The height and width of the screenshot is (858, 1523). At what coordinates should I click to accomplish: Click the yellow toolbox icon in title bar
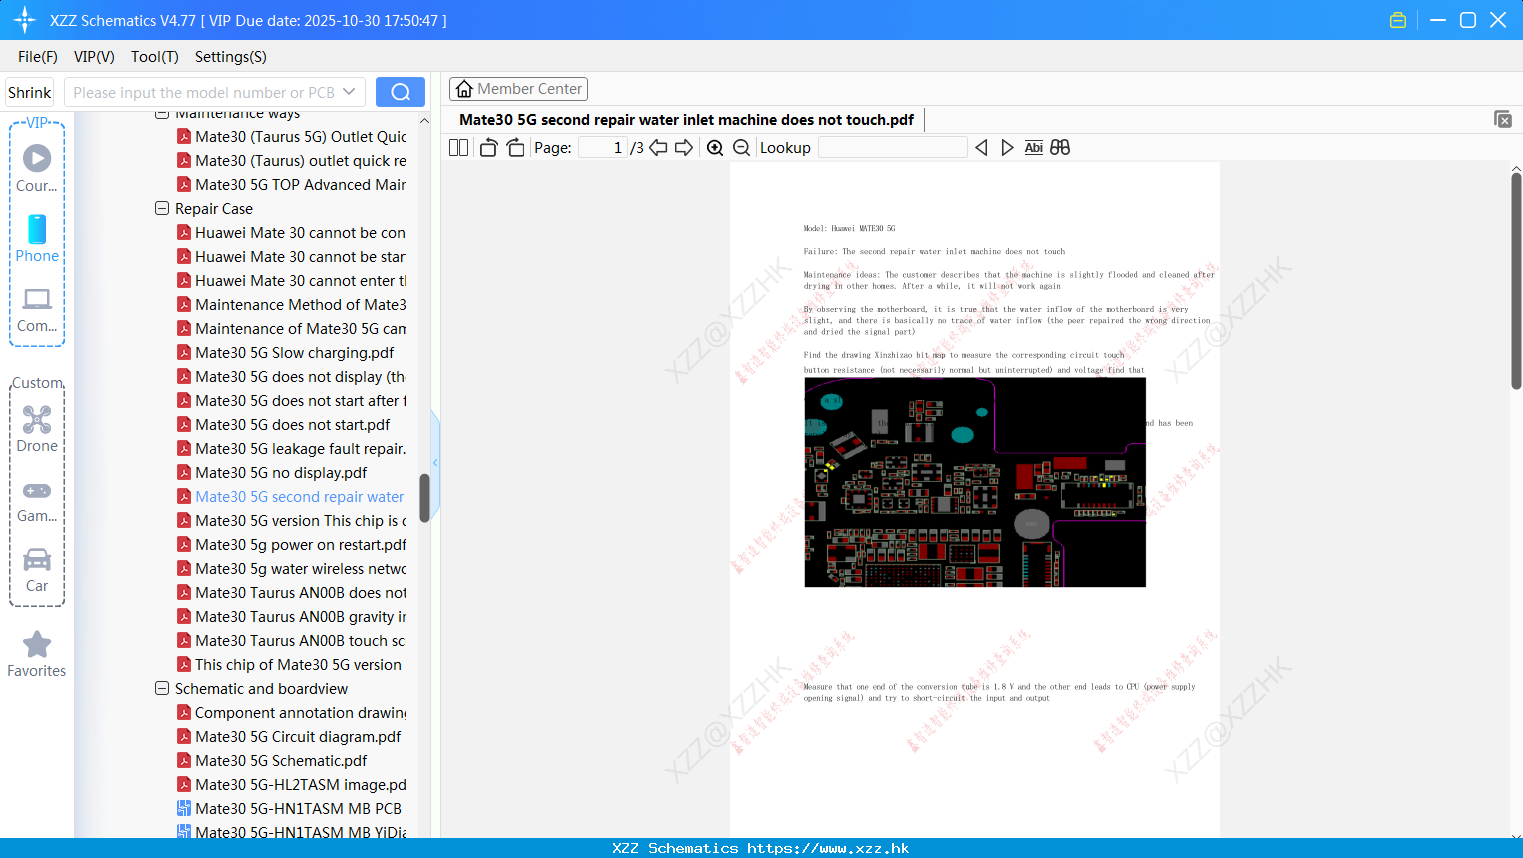click(1398, 20)
